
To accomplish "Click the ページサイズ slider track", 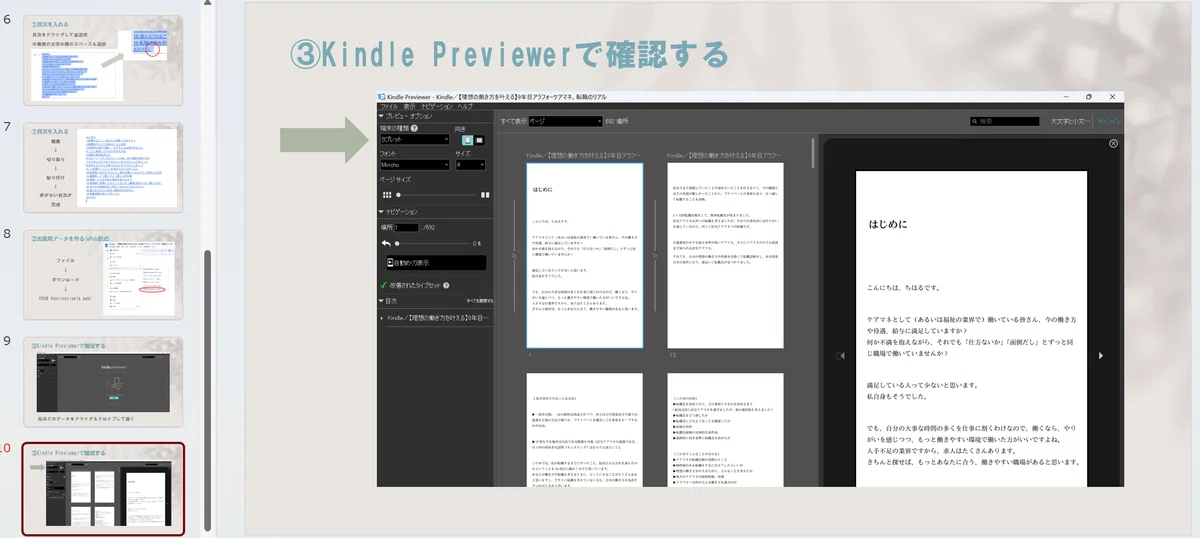I will (x=436, y=194).
